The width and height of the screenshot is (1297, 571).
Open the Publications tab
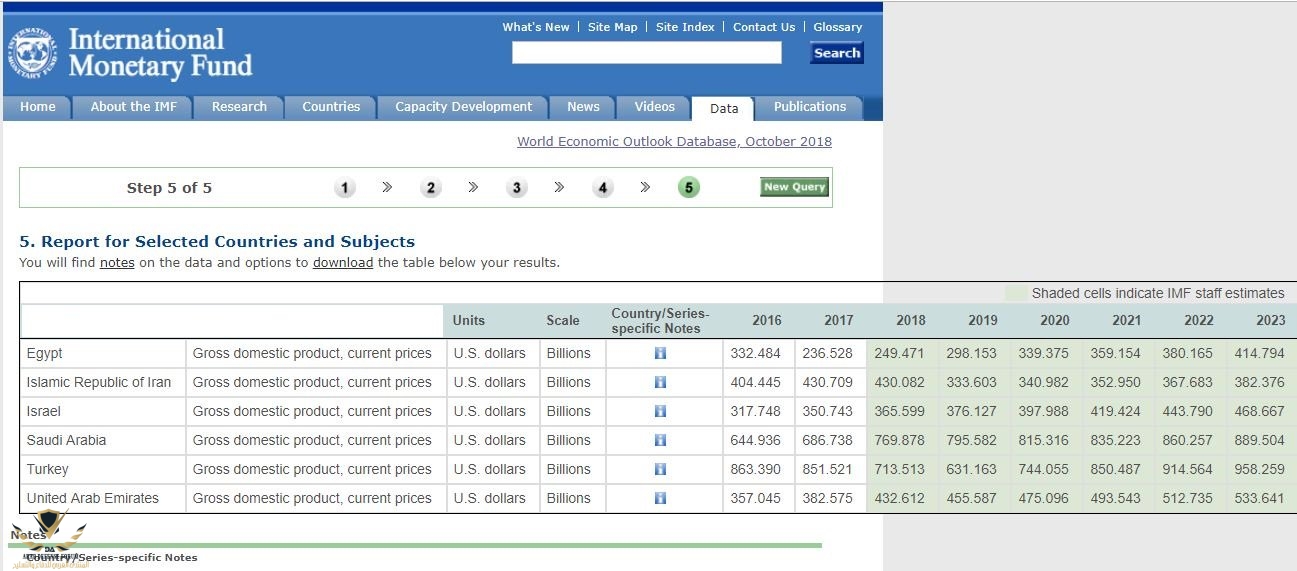point(809,107)
